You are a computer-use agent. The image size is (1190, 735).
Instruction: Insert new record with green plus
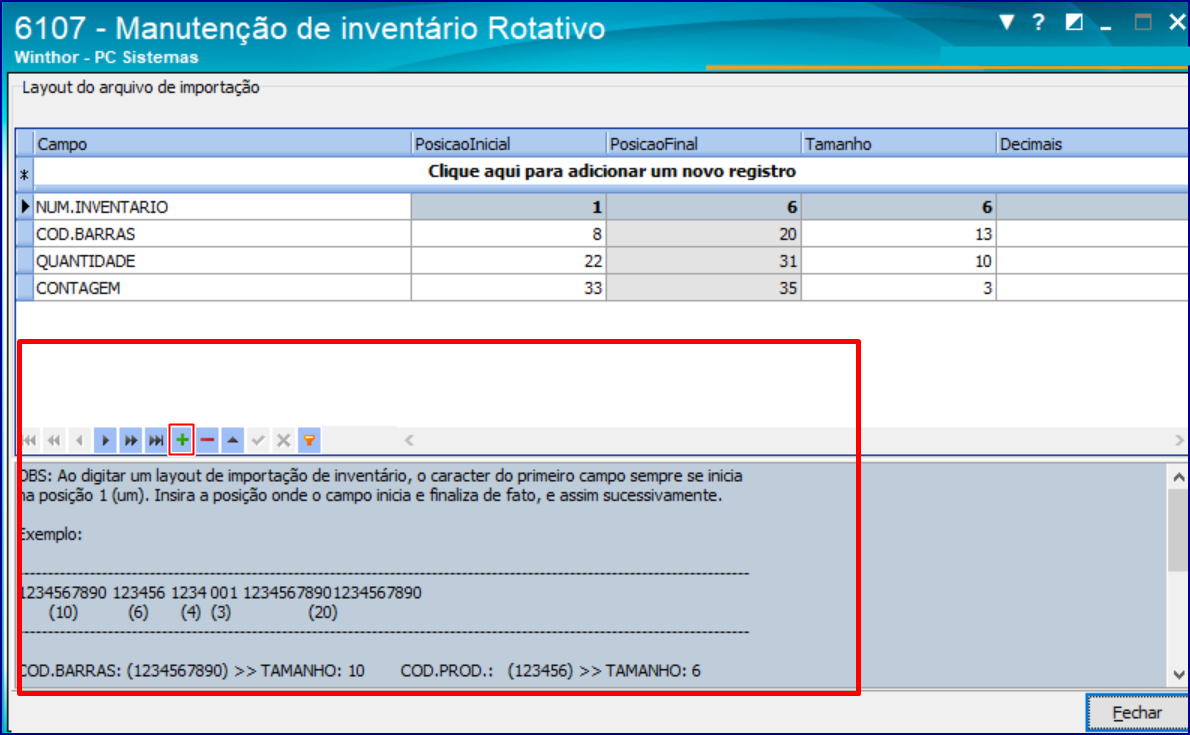point(181,440)
